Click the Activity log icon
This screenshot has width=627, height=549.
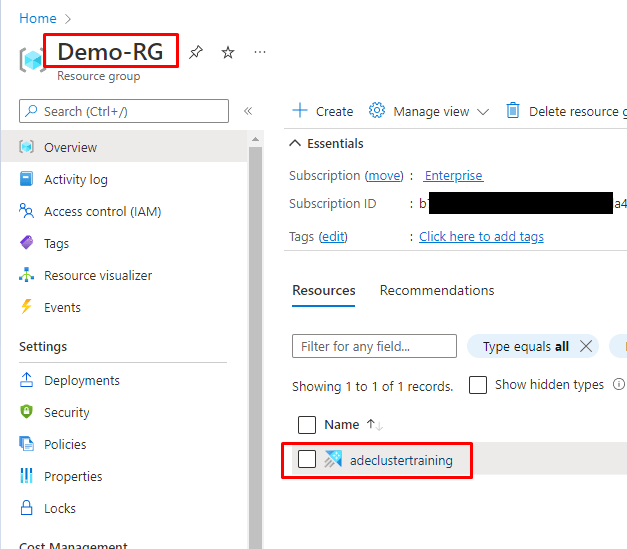point(26,179)
